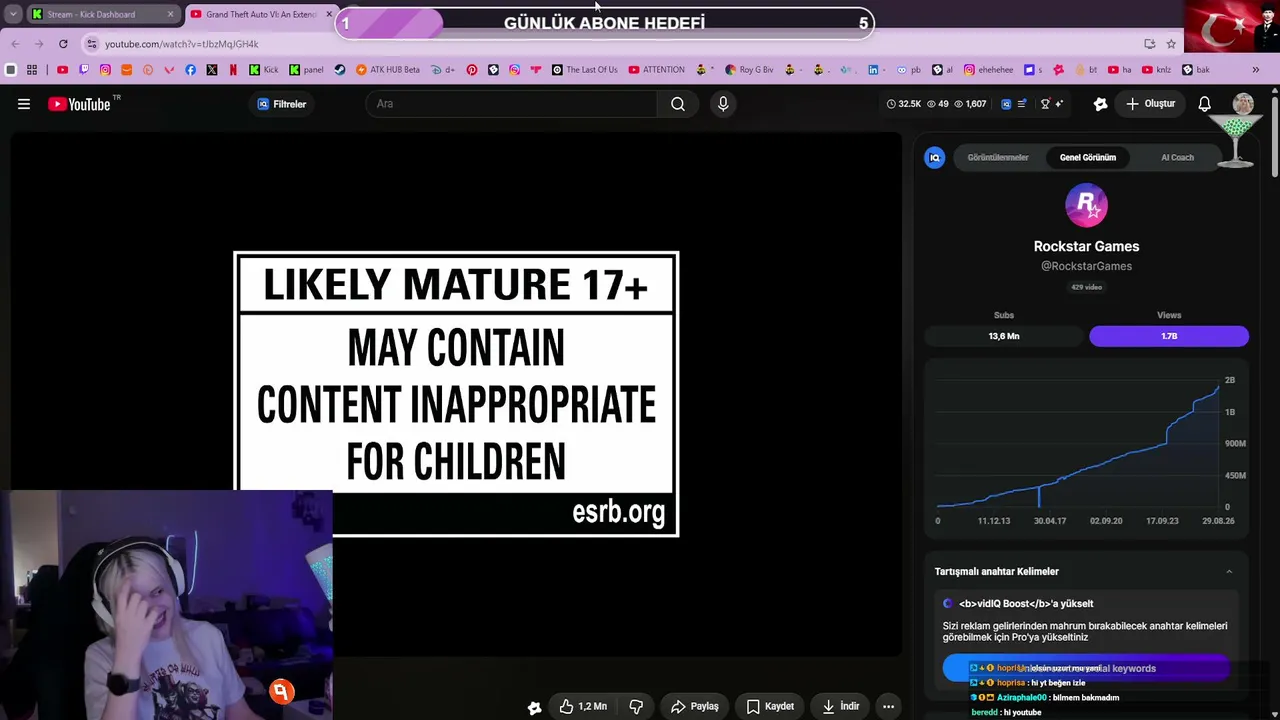Open the account avatar menu

pyautogui.click(x=1243, y=104)
